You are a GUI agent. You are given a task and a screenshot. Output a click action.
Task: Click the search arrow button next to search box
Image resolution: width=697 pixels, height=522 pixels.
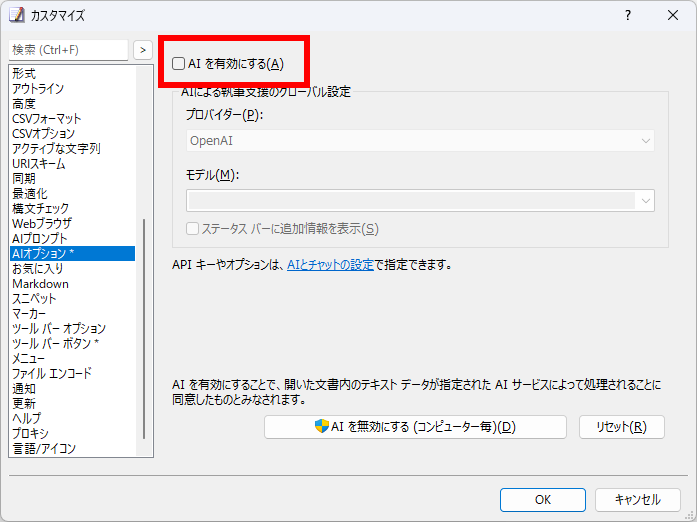tap(143, 50)
